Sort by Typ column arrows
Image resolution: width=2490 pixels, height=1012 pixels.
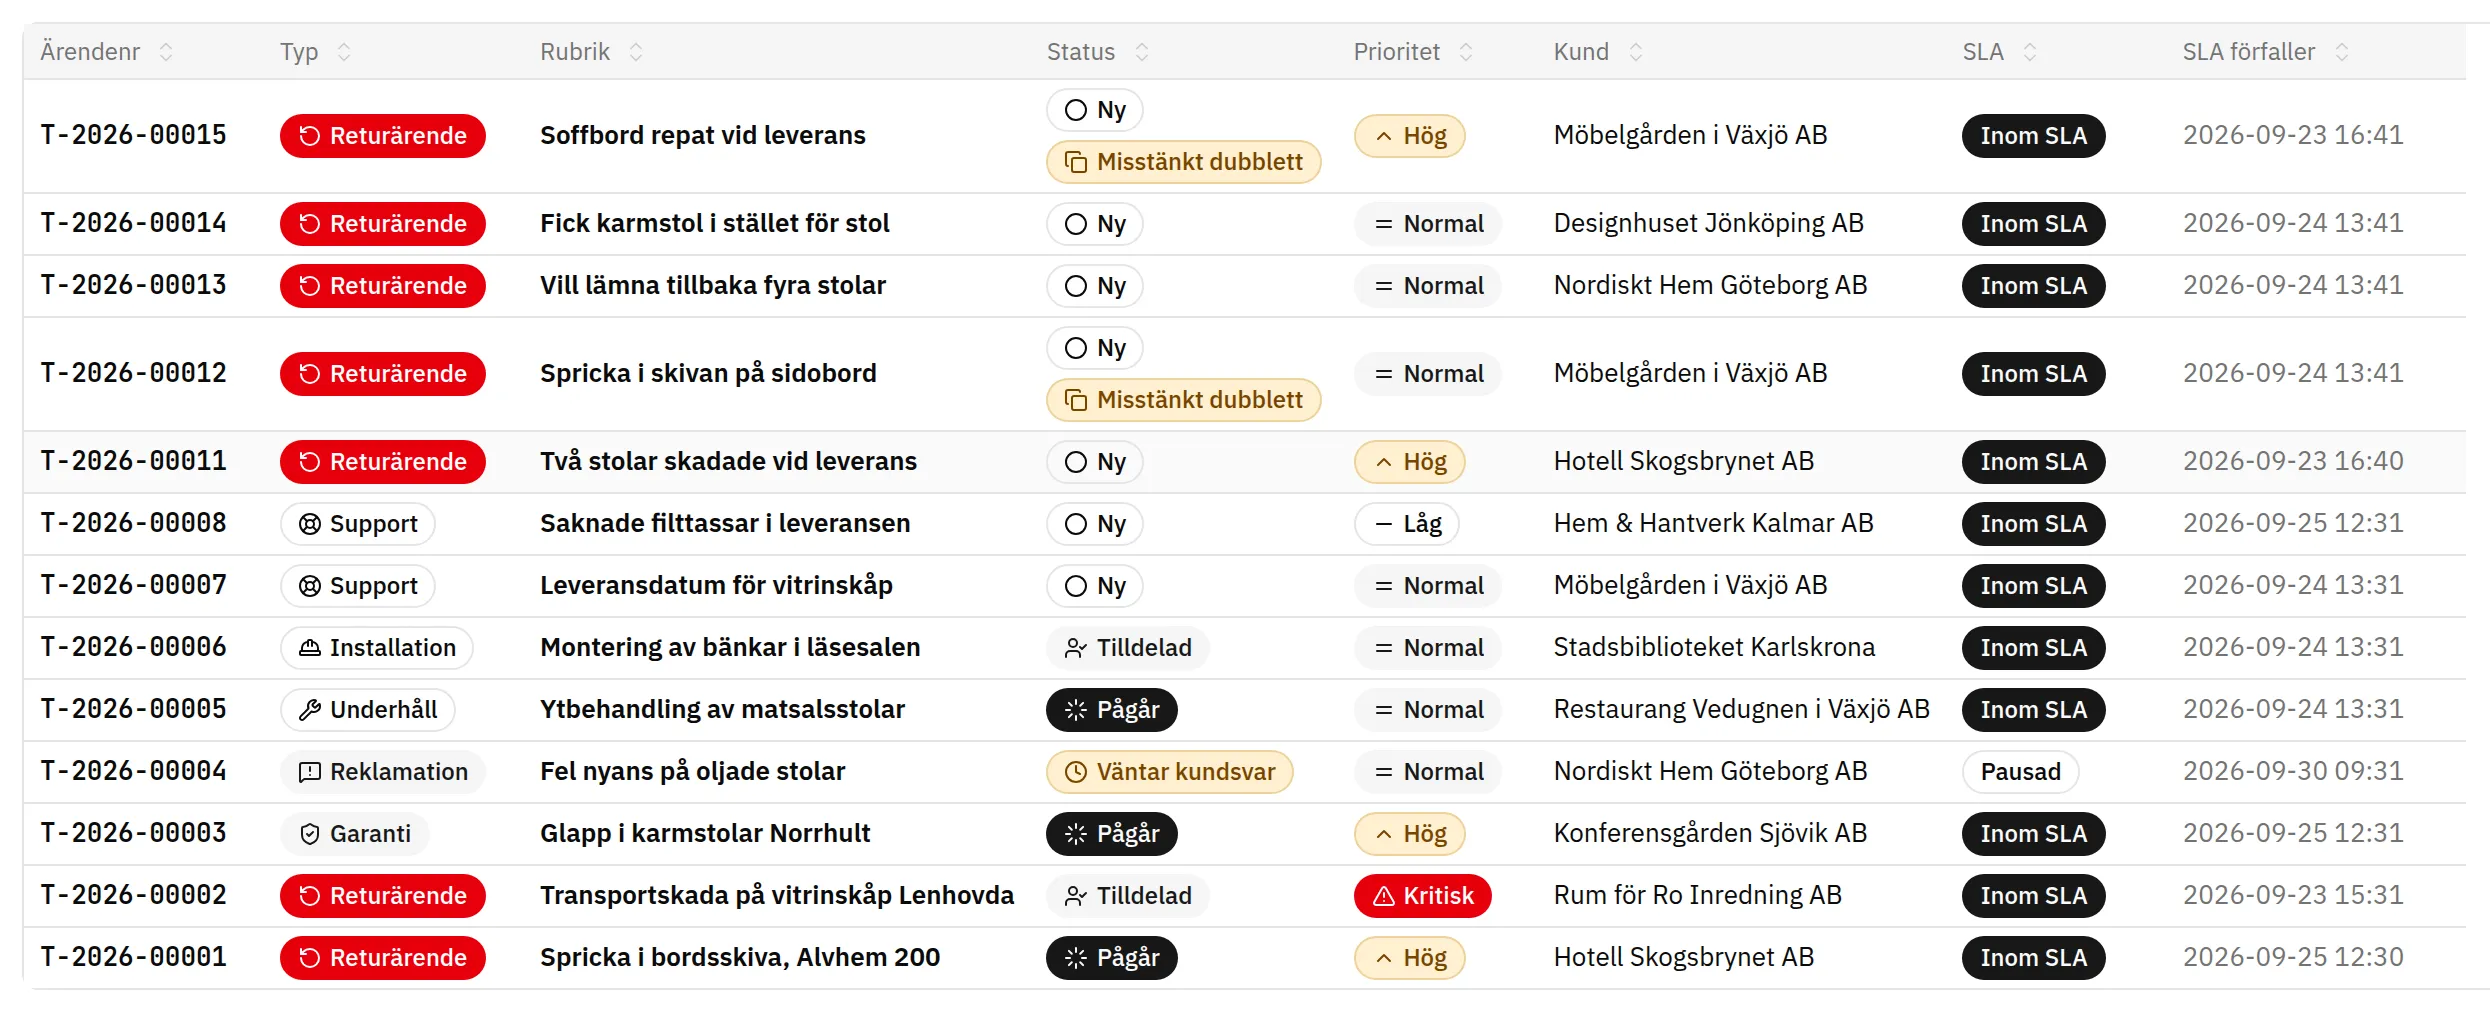tap(344, 52)
